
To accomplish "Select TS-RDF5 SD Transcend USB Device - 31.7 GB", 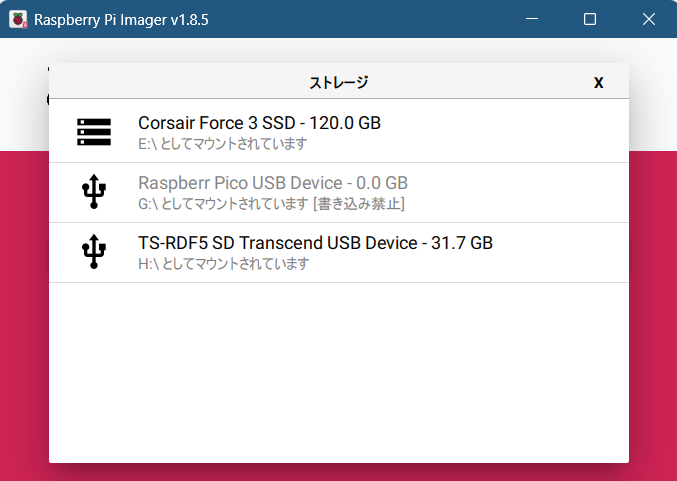I will tap(339, 253).
